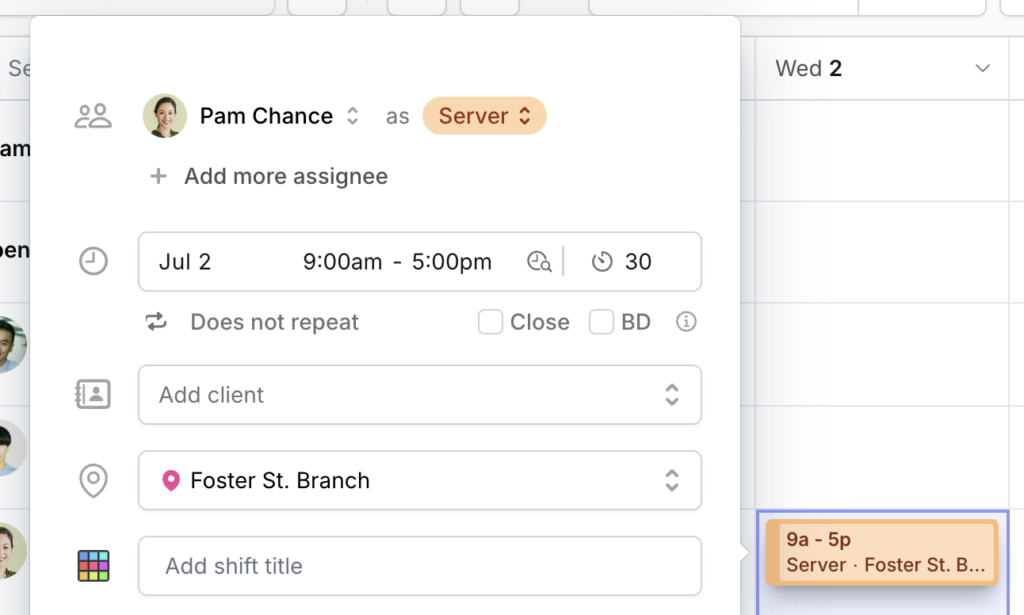Enable the Close checkbox
1024x615 pixels.
[490, 322]
